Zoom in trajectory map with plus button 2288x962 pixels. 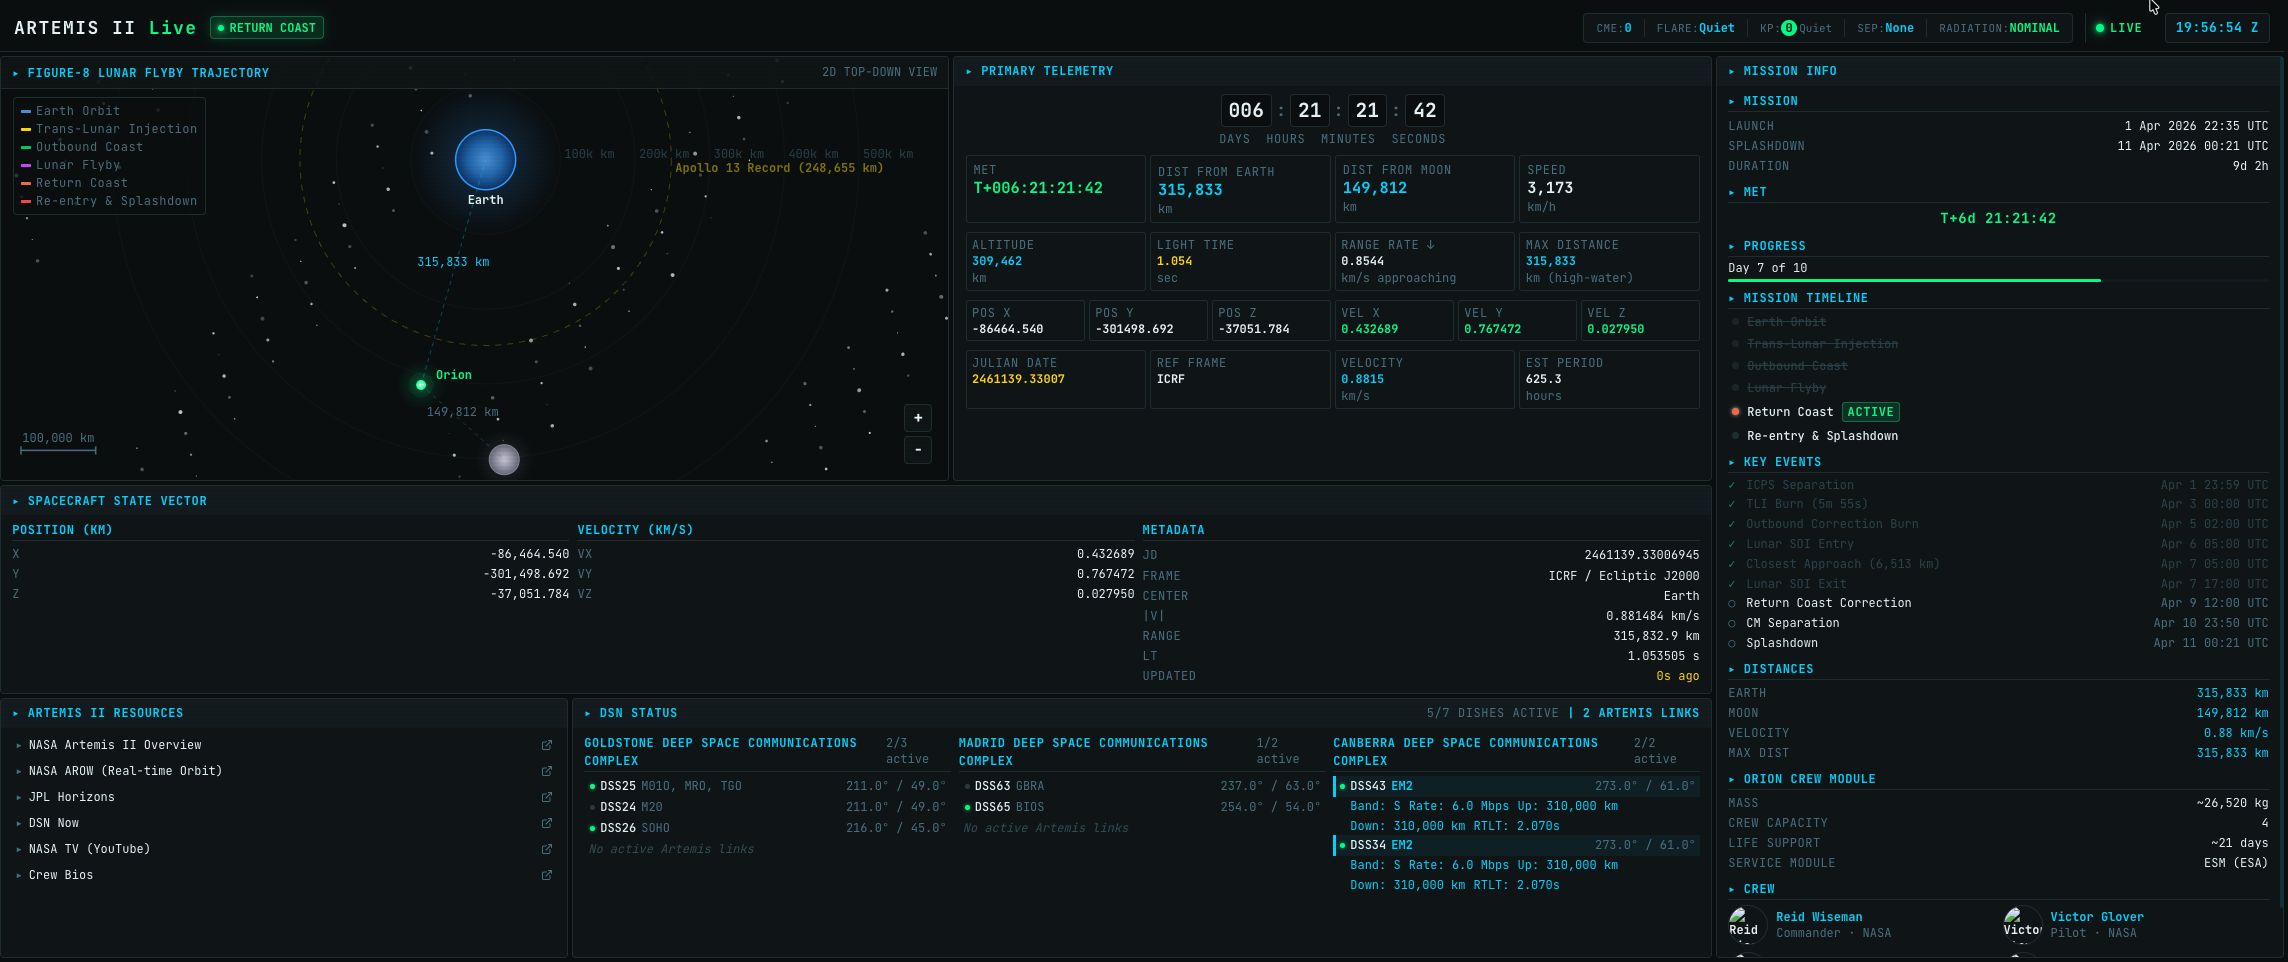[918, 418]
